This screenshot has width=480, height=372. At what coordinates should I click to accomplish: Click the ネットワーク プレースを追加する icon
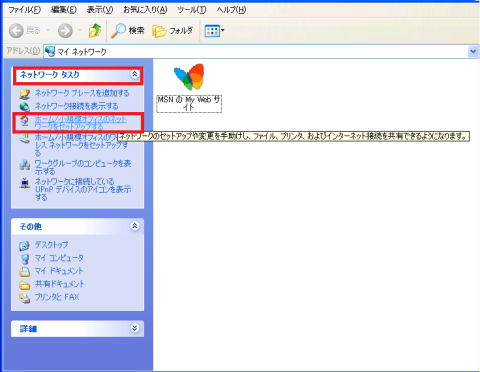pos(25,94)
